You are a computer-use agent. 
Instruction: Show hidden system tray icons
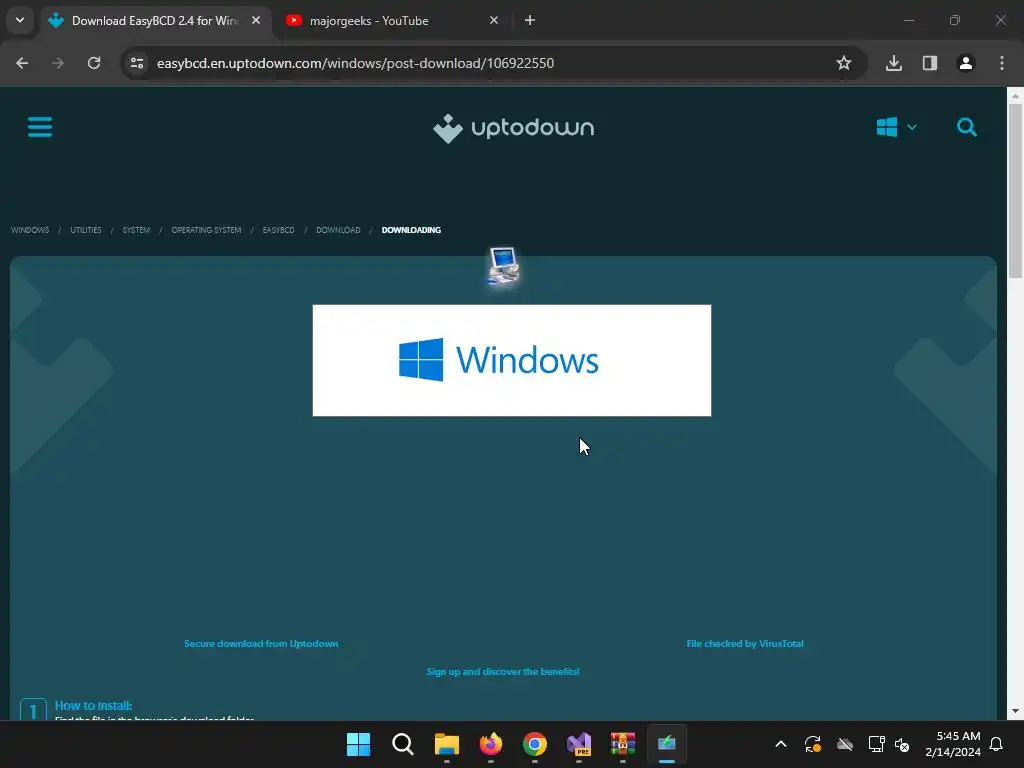click(x=780, y=744)
